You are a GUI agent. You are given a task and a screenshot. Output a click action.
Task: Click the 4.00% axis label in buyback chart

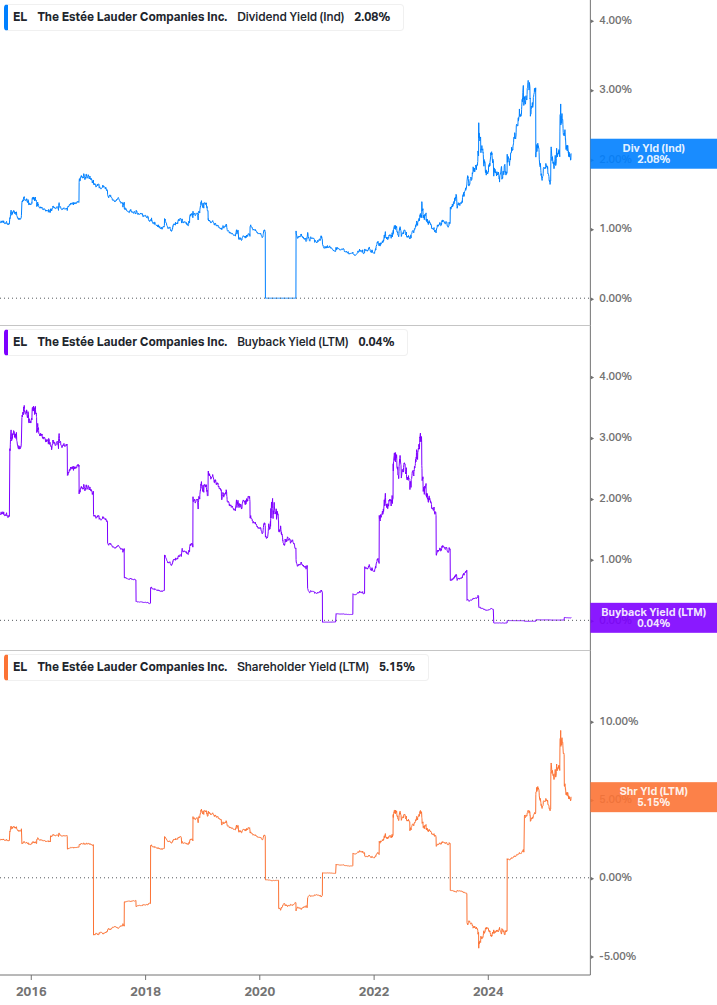(x=615, y=376)
